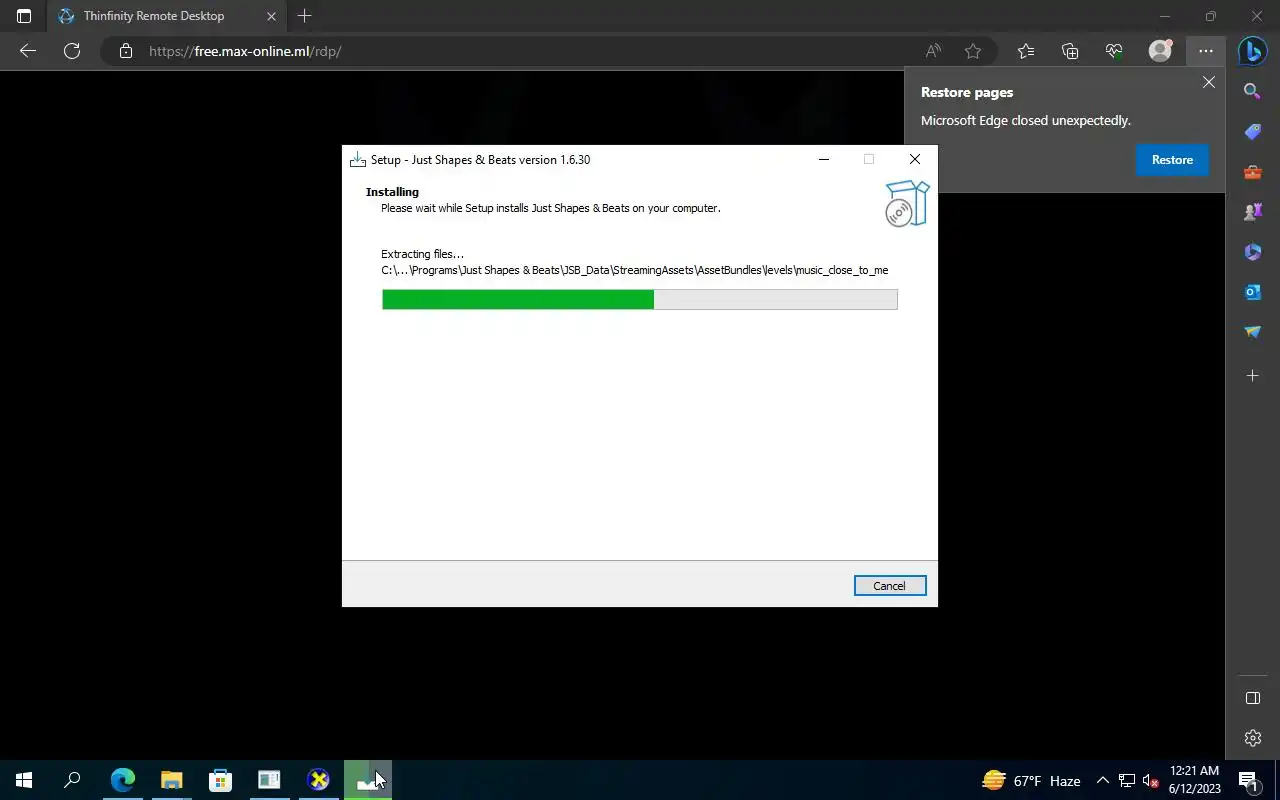This screenshot has width=1280, height=800.
Task: Open the news app taskbar icon
Action: pos(269,781)
